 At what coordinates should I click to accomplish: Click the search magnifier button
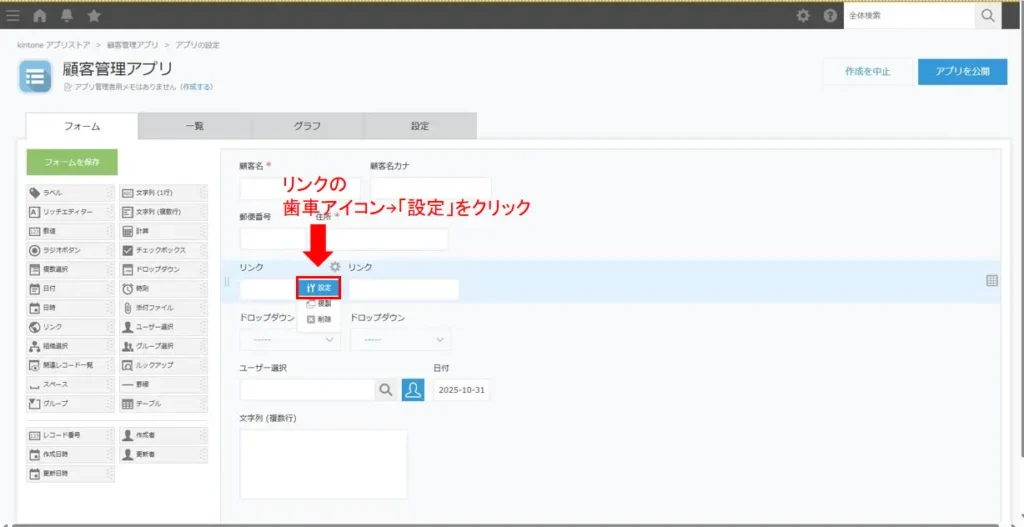click(987, 16)
